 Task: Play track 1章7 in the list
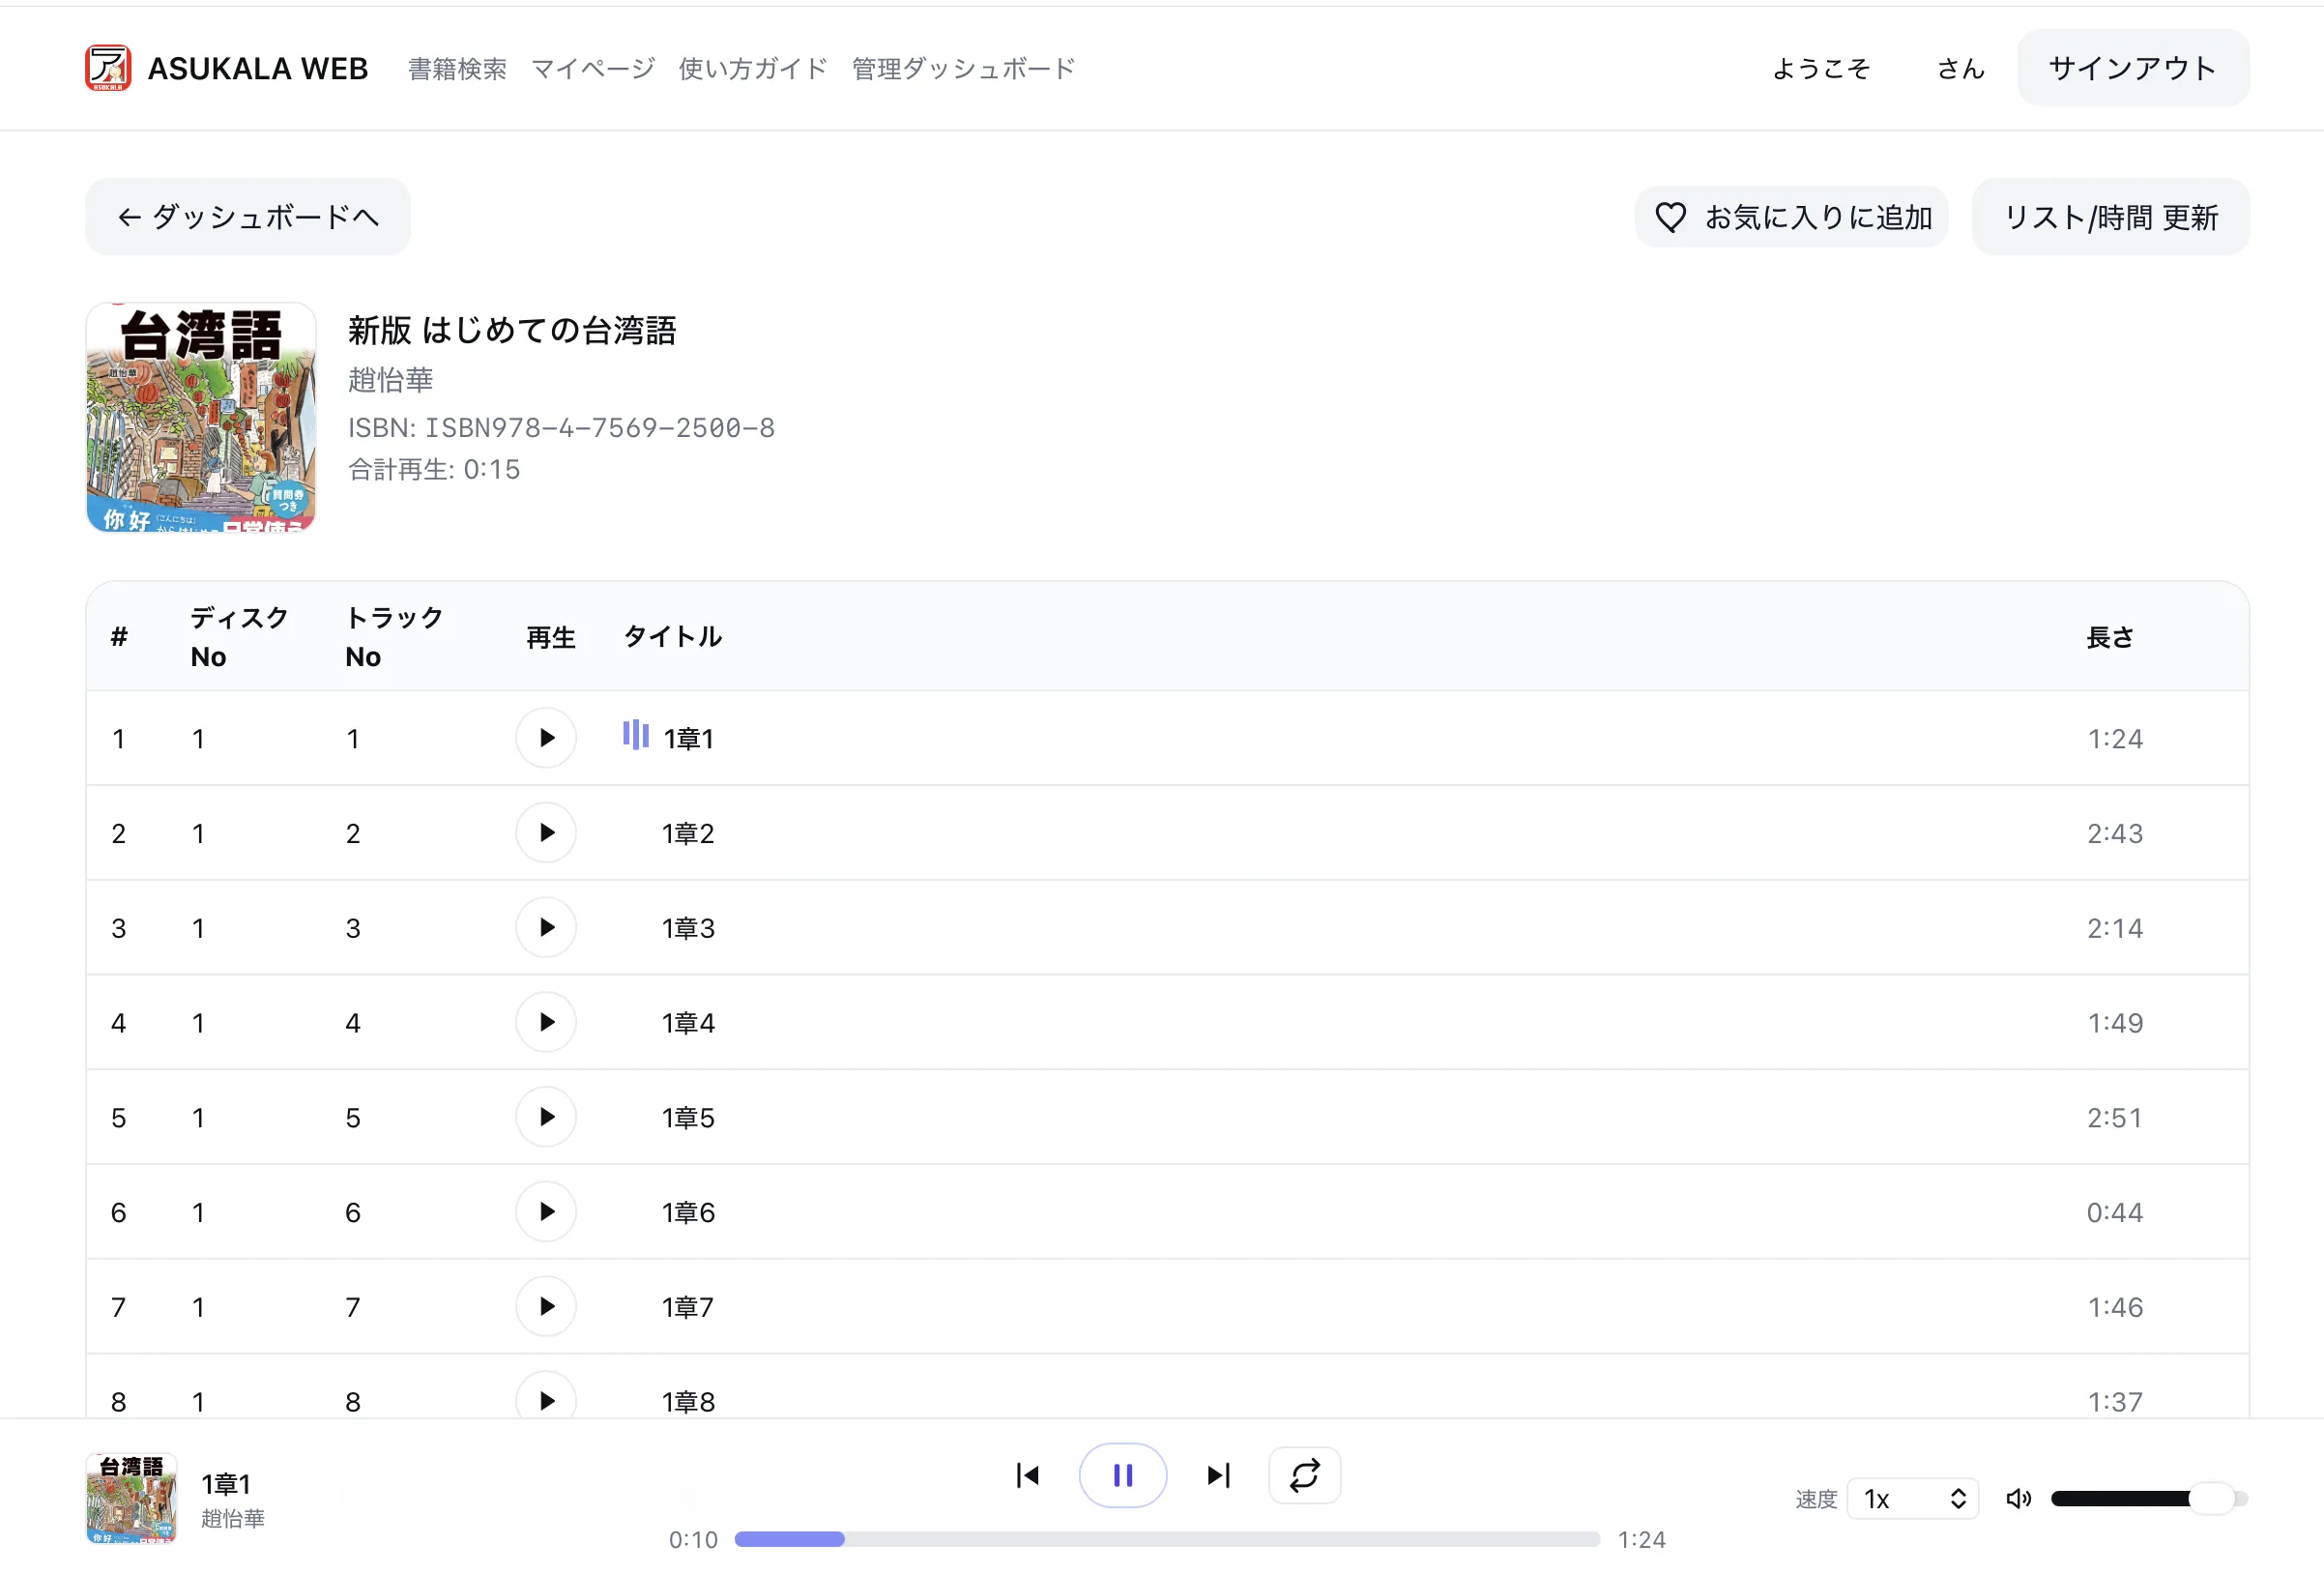(546, 1306)
